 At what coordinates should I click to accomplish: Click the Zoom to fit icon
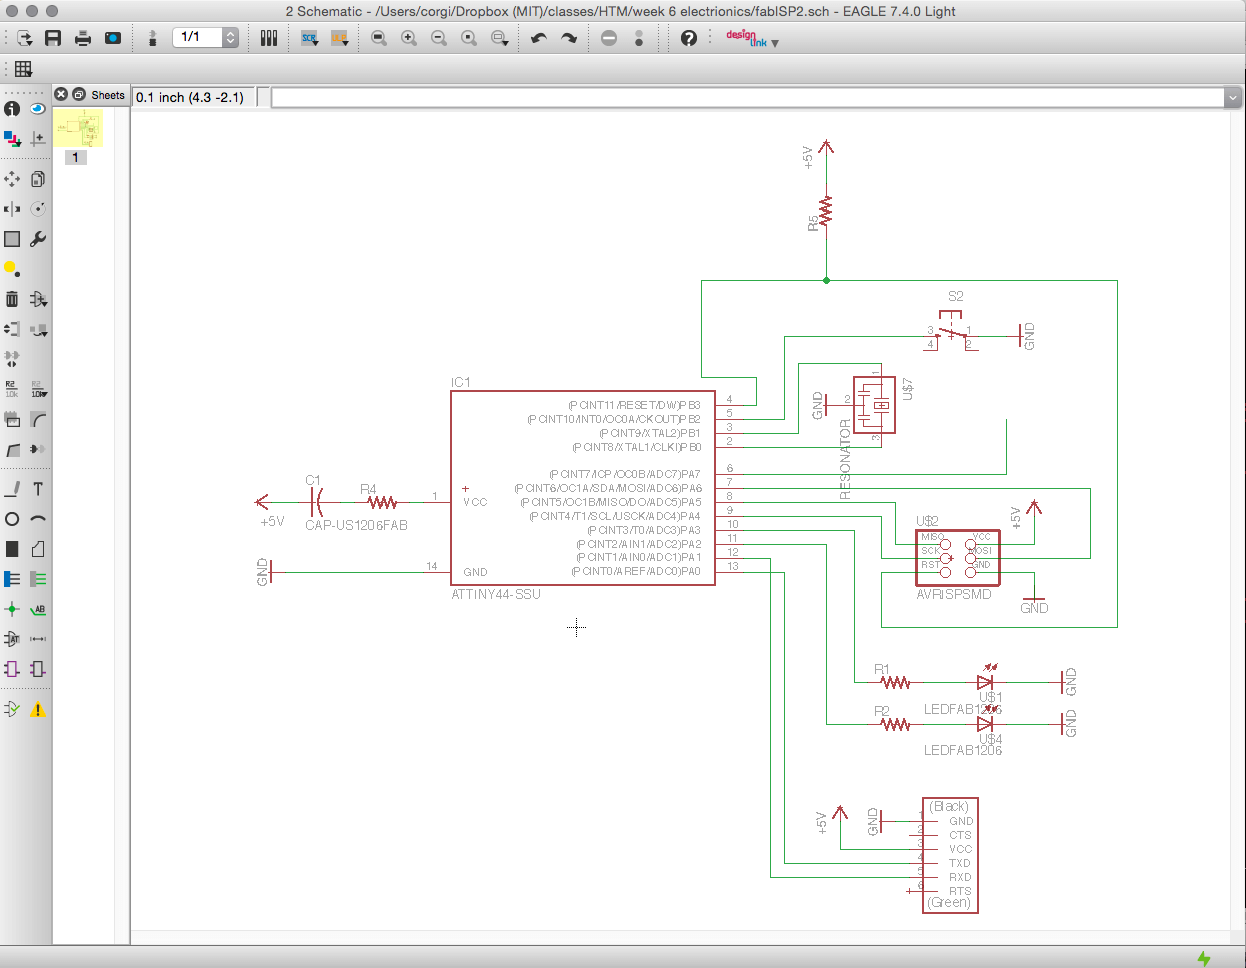coord(379,38)
